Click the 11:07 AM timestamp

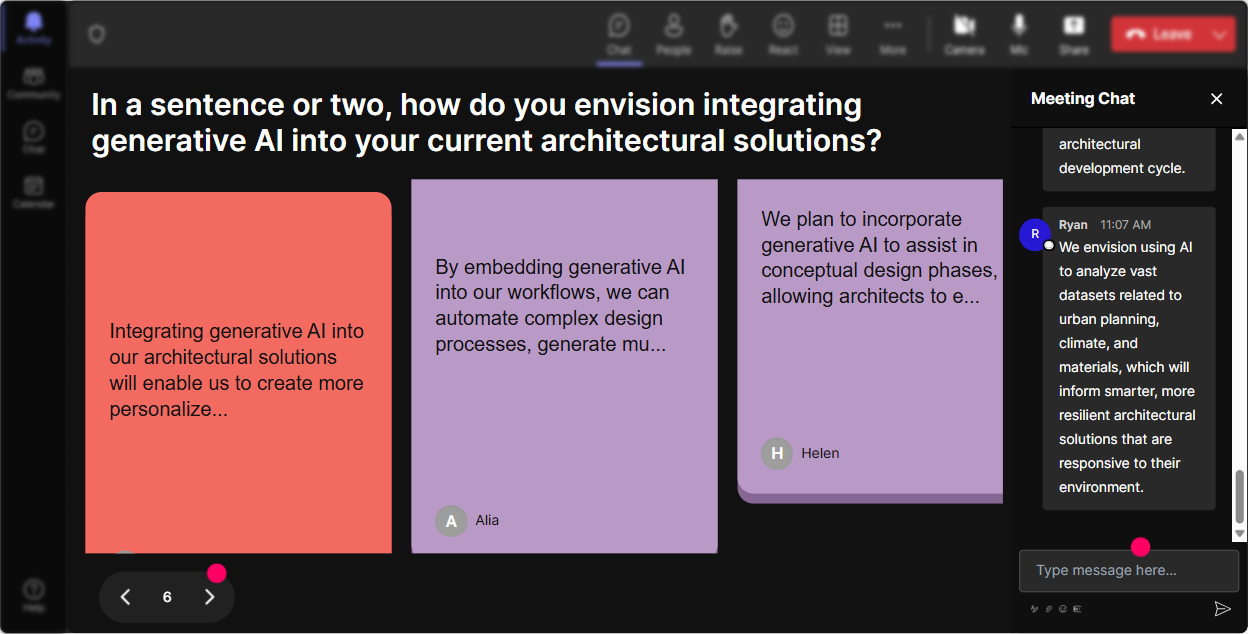(x=1125, y=225)
